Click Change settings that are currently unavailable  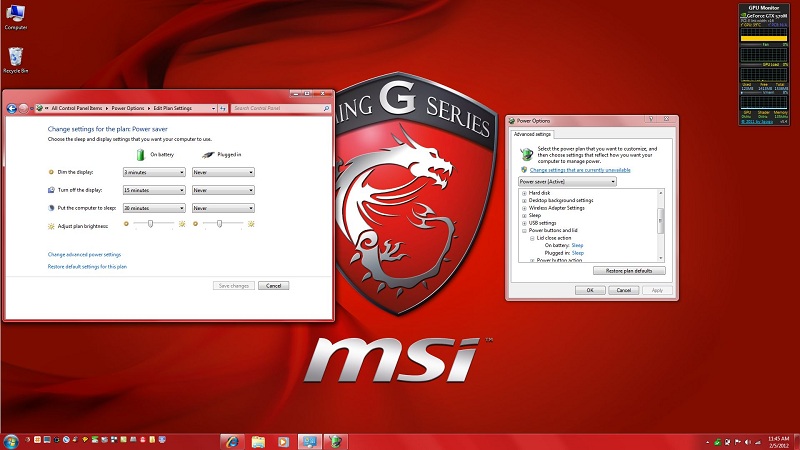click(580, 170)
